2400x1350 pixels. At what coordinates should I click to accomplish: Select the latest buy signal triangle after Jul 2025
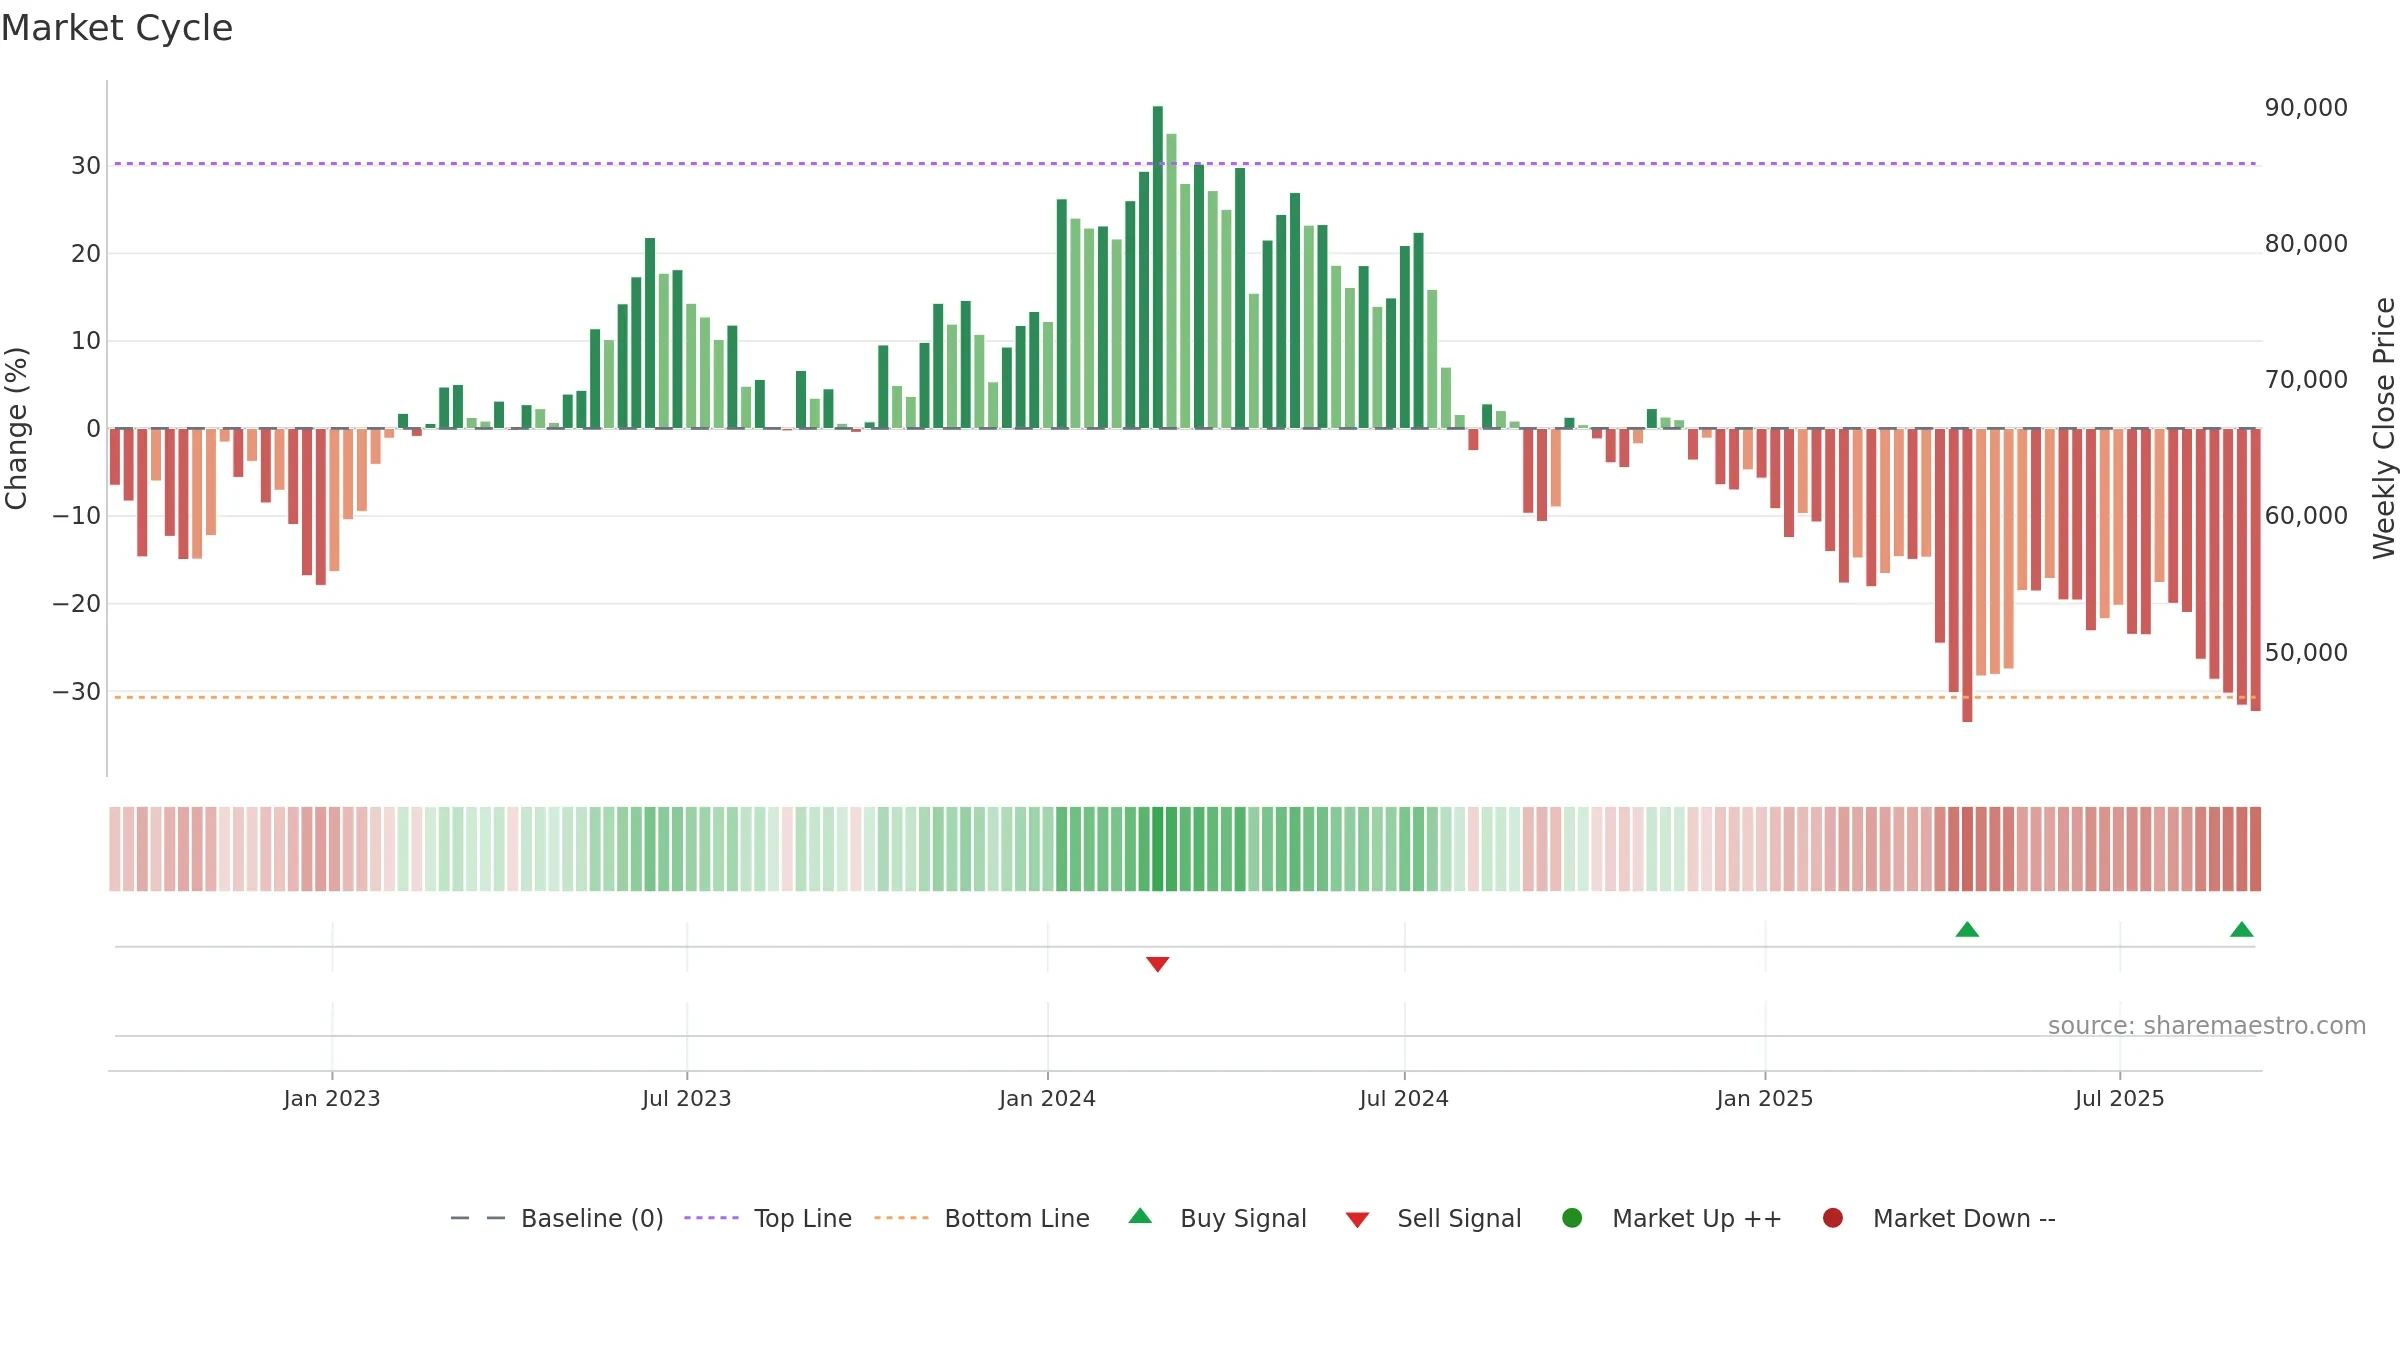(x=2242, y=930)
